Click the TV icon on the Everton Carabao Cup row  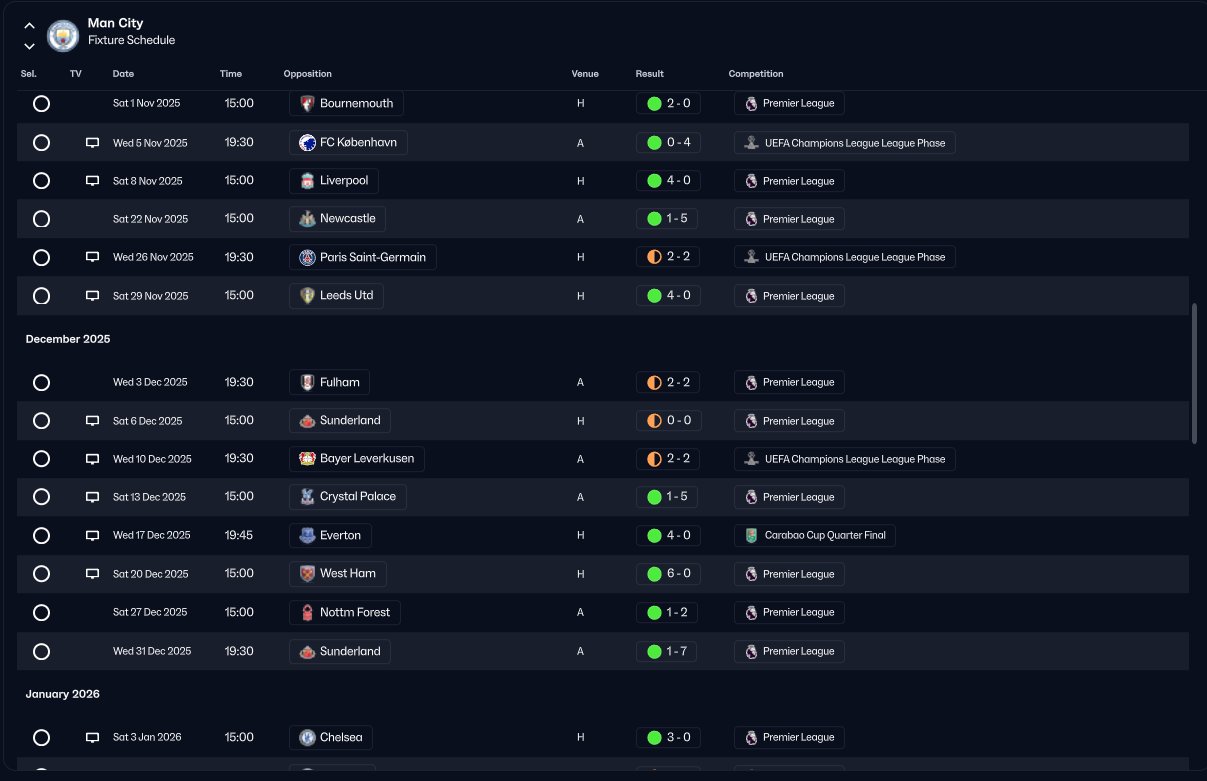click(x=93, y=535)
